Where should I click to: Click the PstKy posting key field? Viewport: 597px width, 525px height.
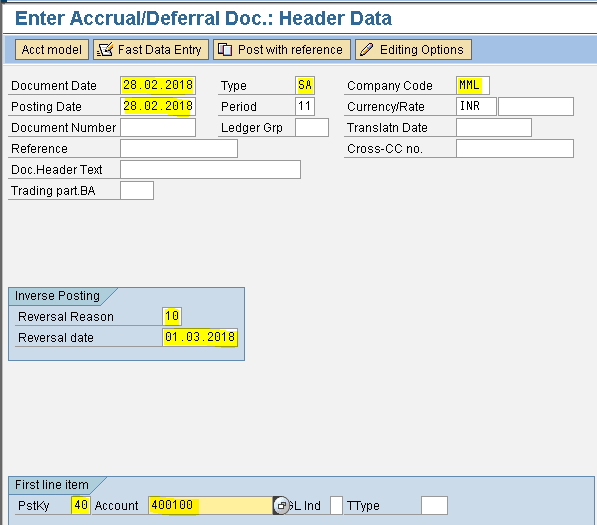[x=81, y=505]
